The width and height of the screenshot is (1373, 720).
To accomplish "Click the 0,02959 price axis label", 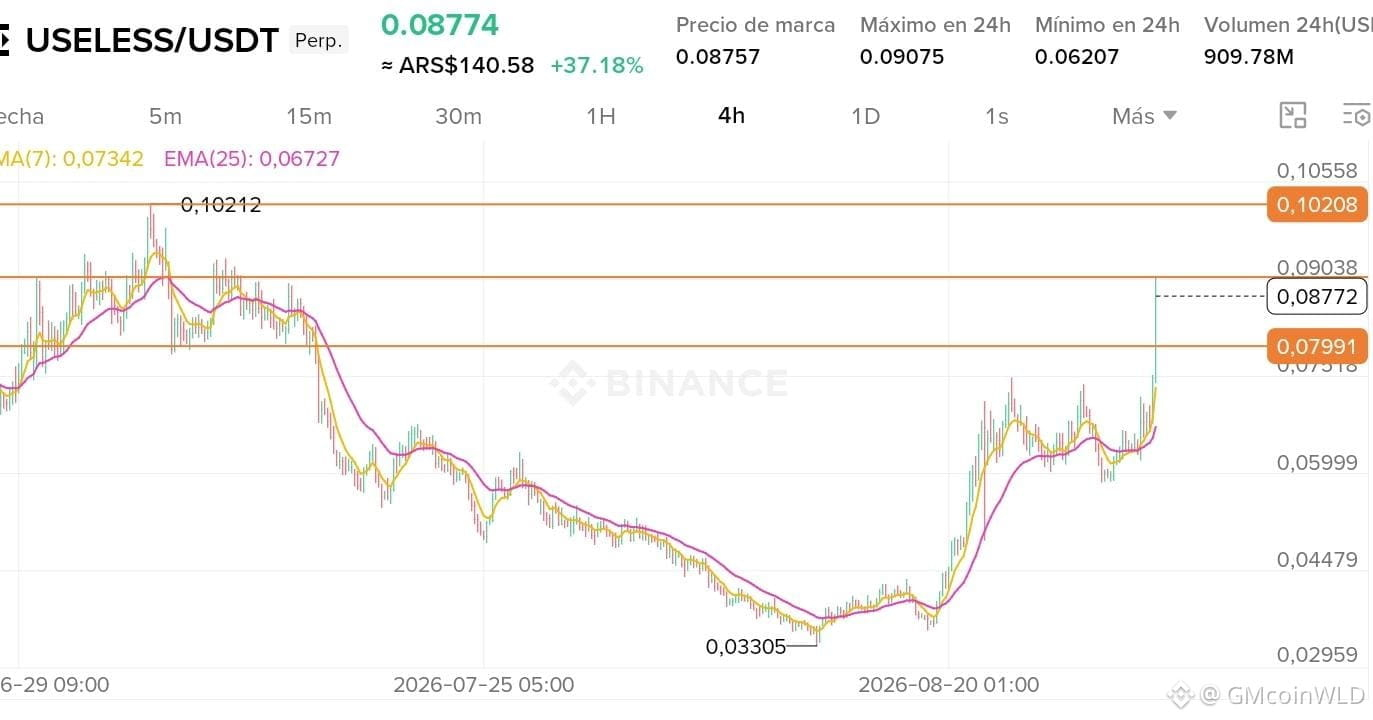I will pos(1317,655).
